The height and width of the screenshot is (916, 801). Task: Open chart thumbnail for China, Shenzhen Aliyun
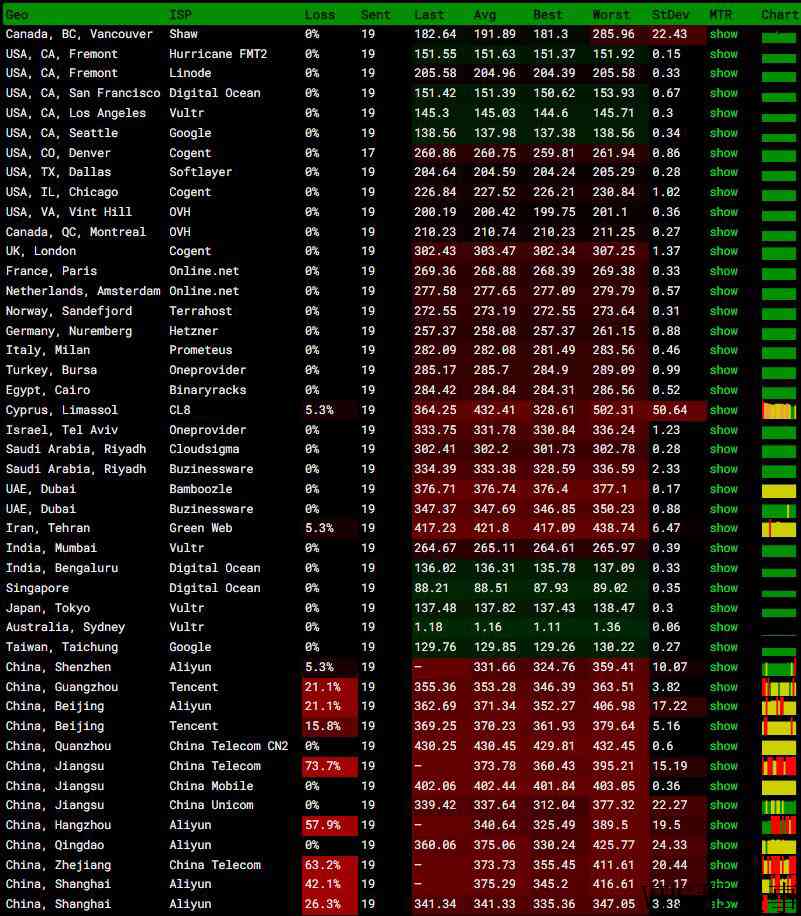click(x=779, y=668)
